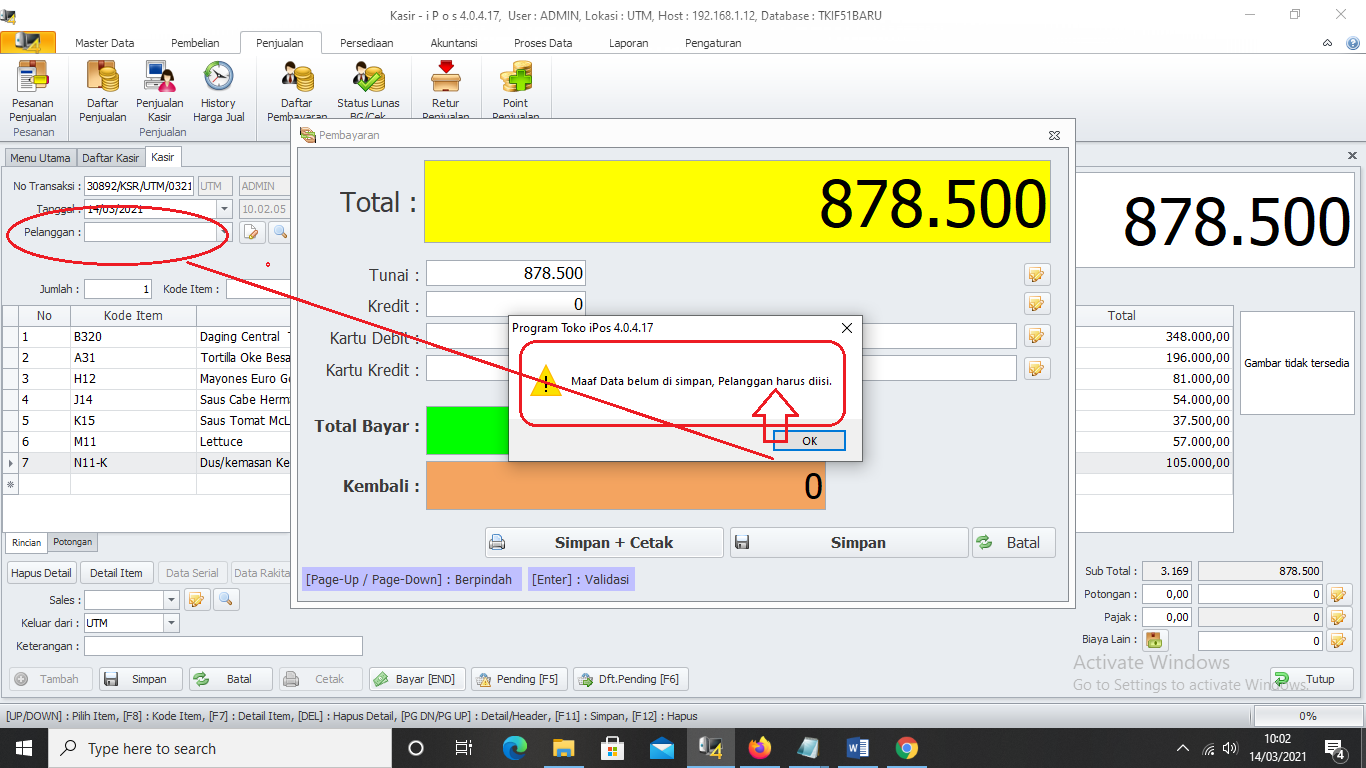Expand the Sales dropdown
This screenshot has width=1366, height=768.
point(171,600)
